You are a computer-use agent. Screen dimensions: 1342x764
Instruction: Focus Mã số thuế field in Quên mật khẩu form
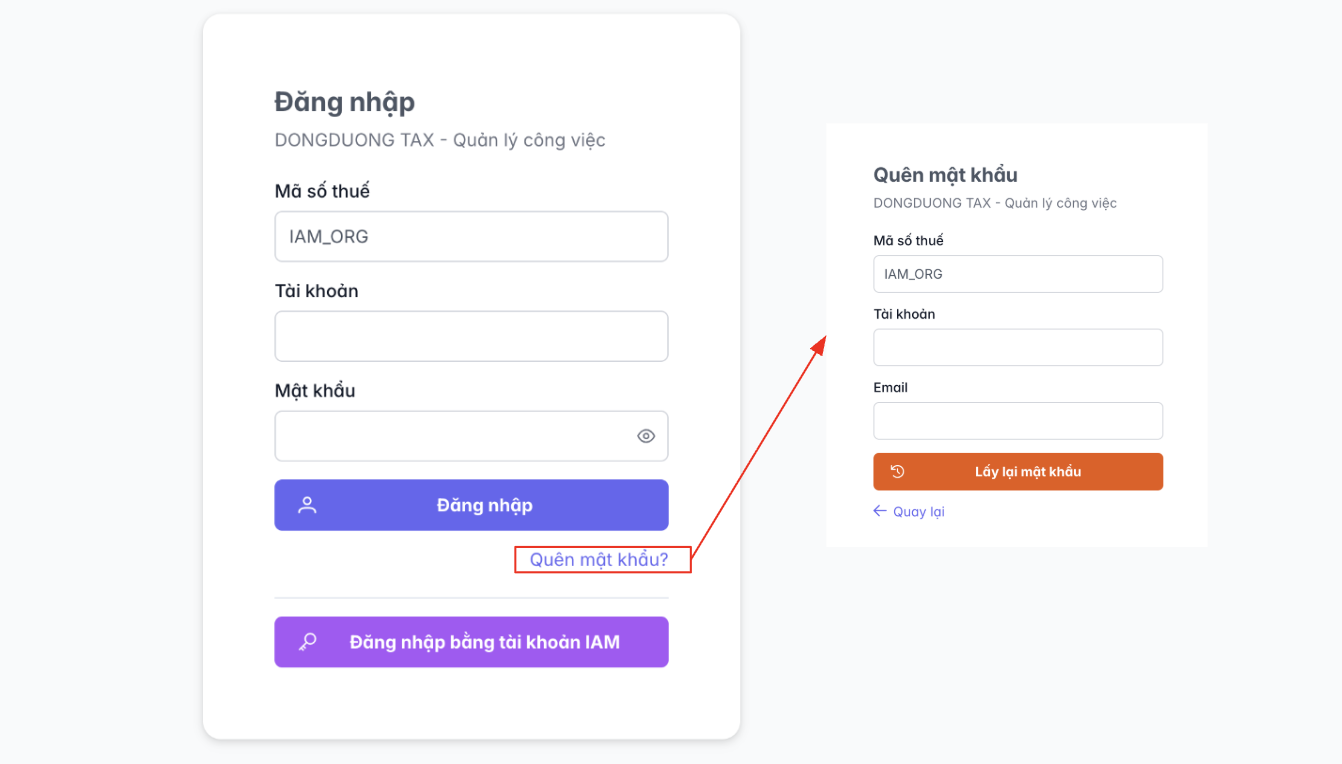pos(1018,274)
